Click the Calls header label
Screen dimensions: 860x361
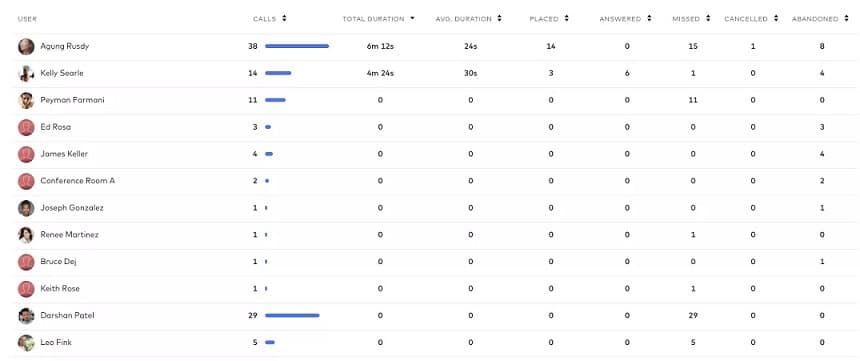click(x=264, y=19)
